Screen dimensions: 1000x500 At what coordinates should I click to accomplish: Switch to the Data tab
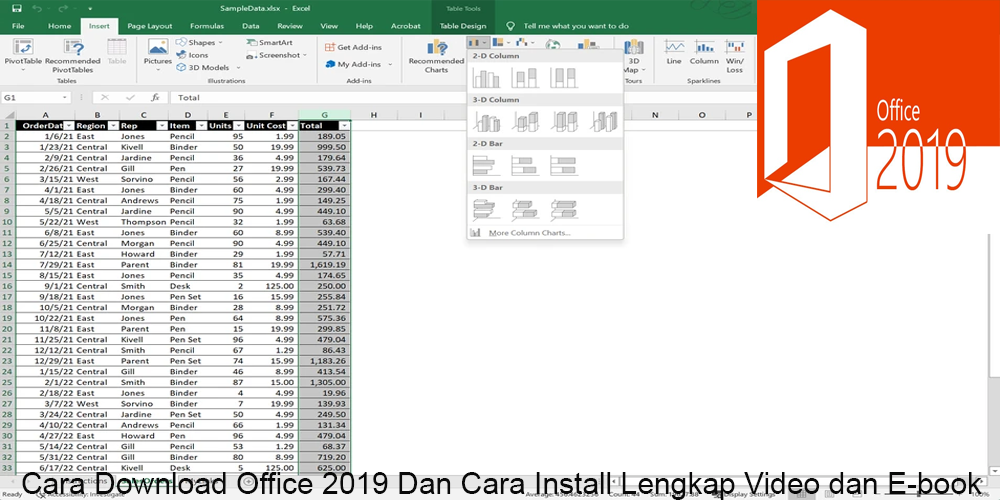pos(251,26)
